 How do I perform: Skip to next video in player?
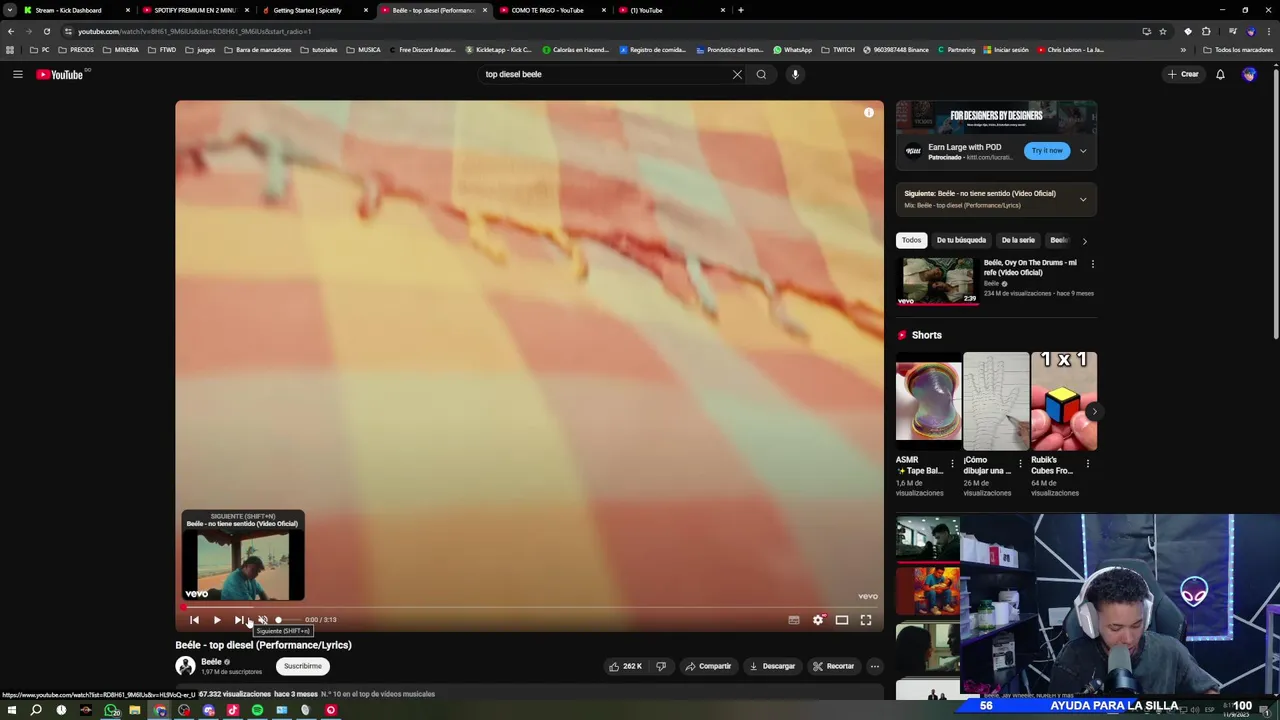click(239, 620)
